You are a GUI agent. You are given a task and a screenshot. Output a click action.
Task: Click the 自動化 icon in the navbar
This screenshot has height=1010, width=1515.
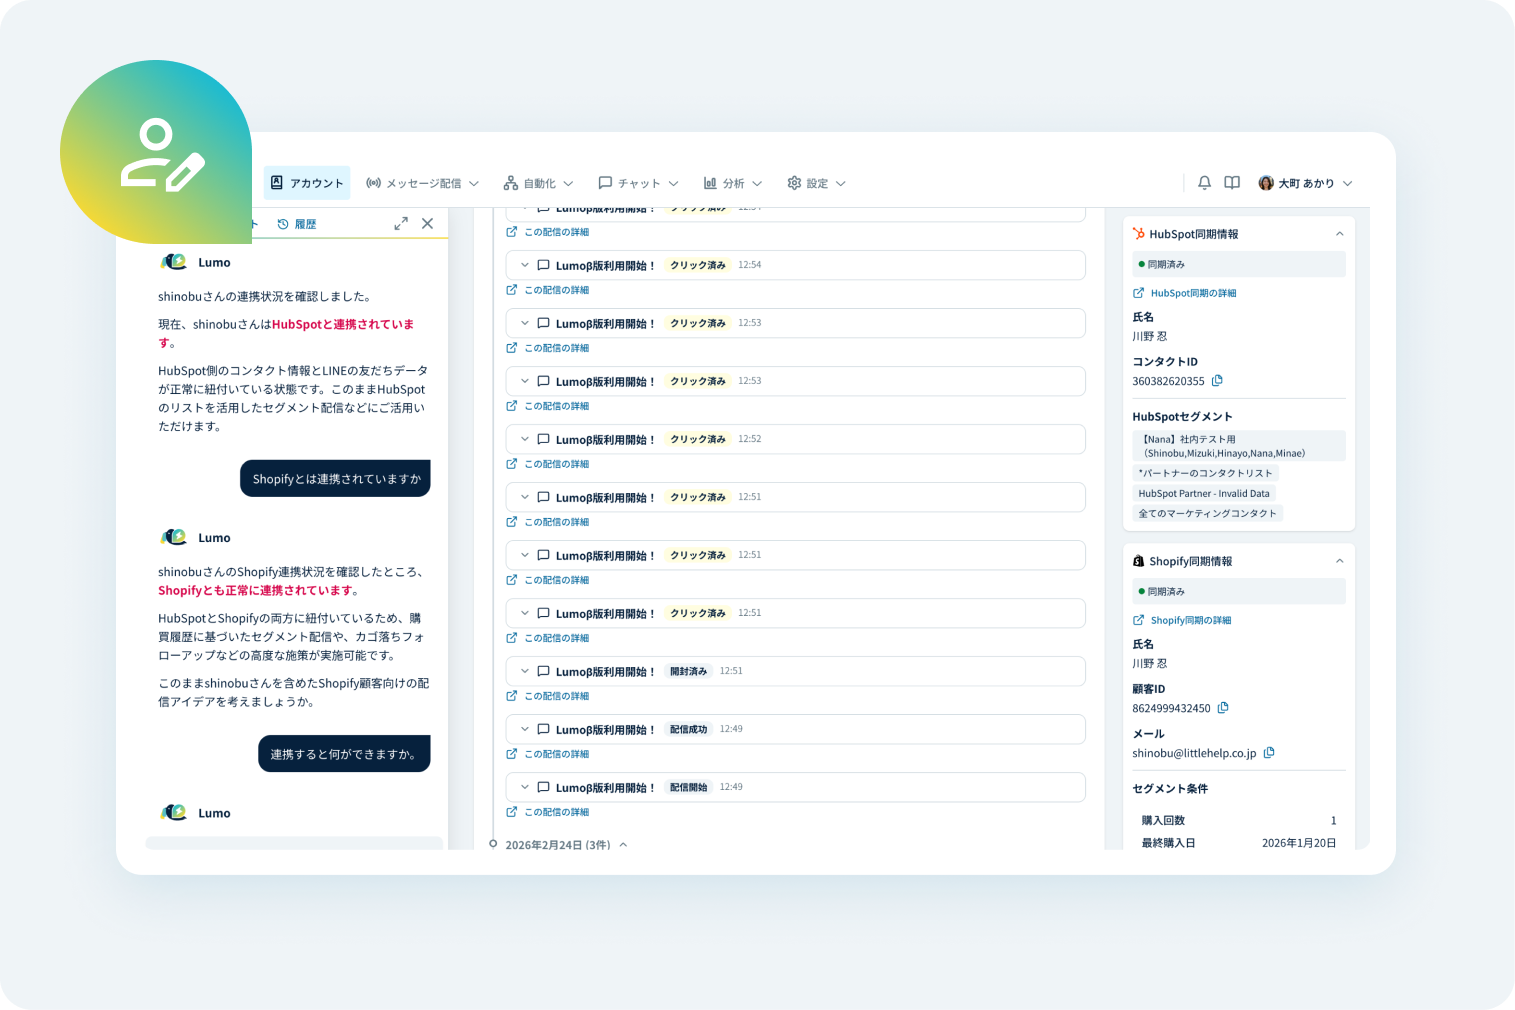[x=511, y=183]
